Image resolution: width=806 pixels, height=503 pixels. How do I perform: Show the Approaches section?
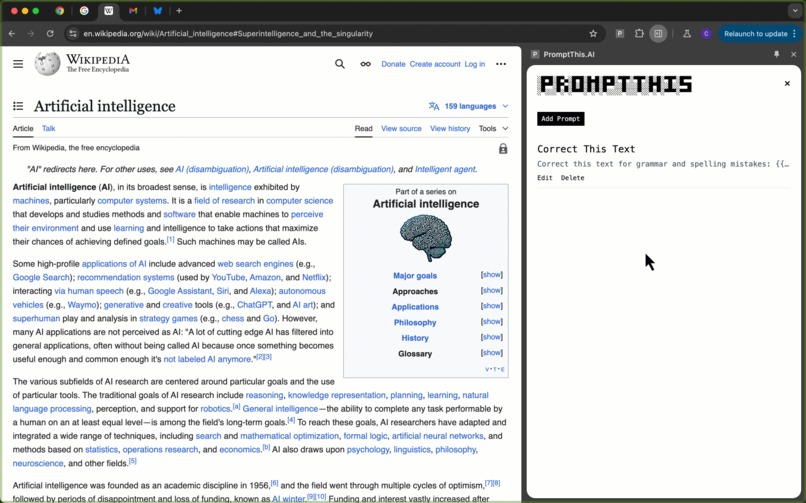pyautogui.click(x=491, y=290)
